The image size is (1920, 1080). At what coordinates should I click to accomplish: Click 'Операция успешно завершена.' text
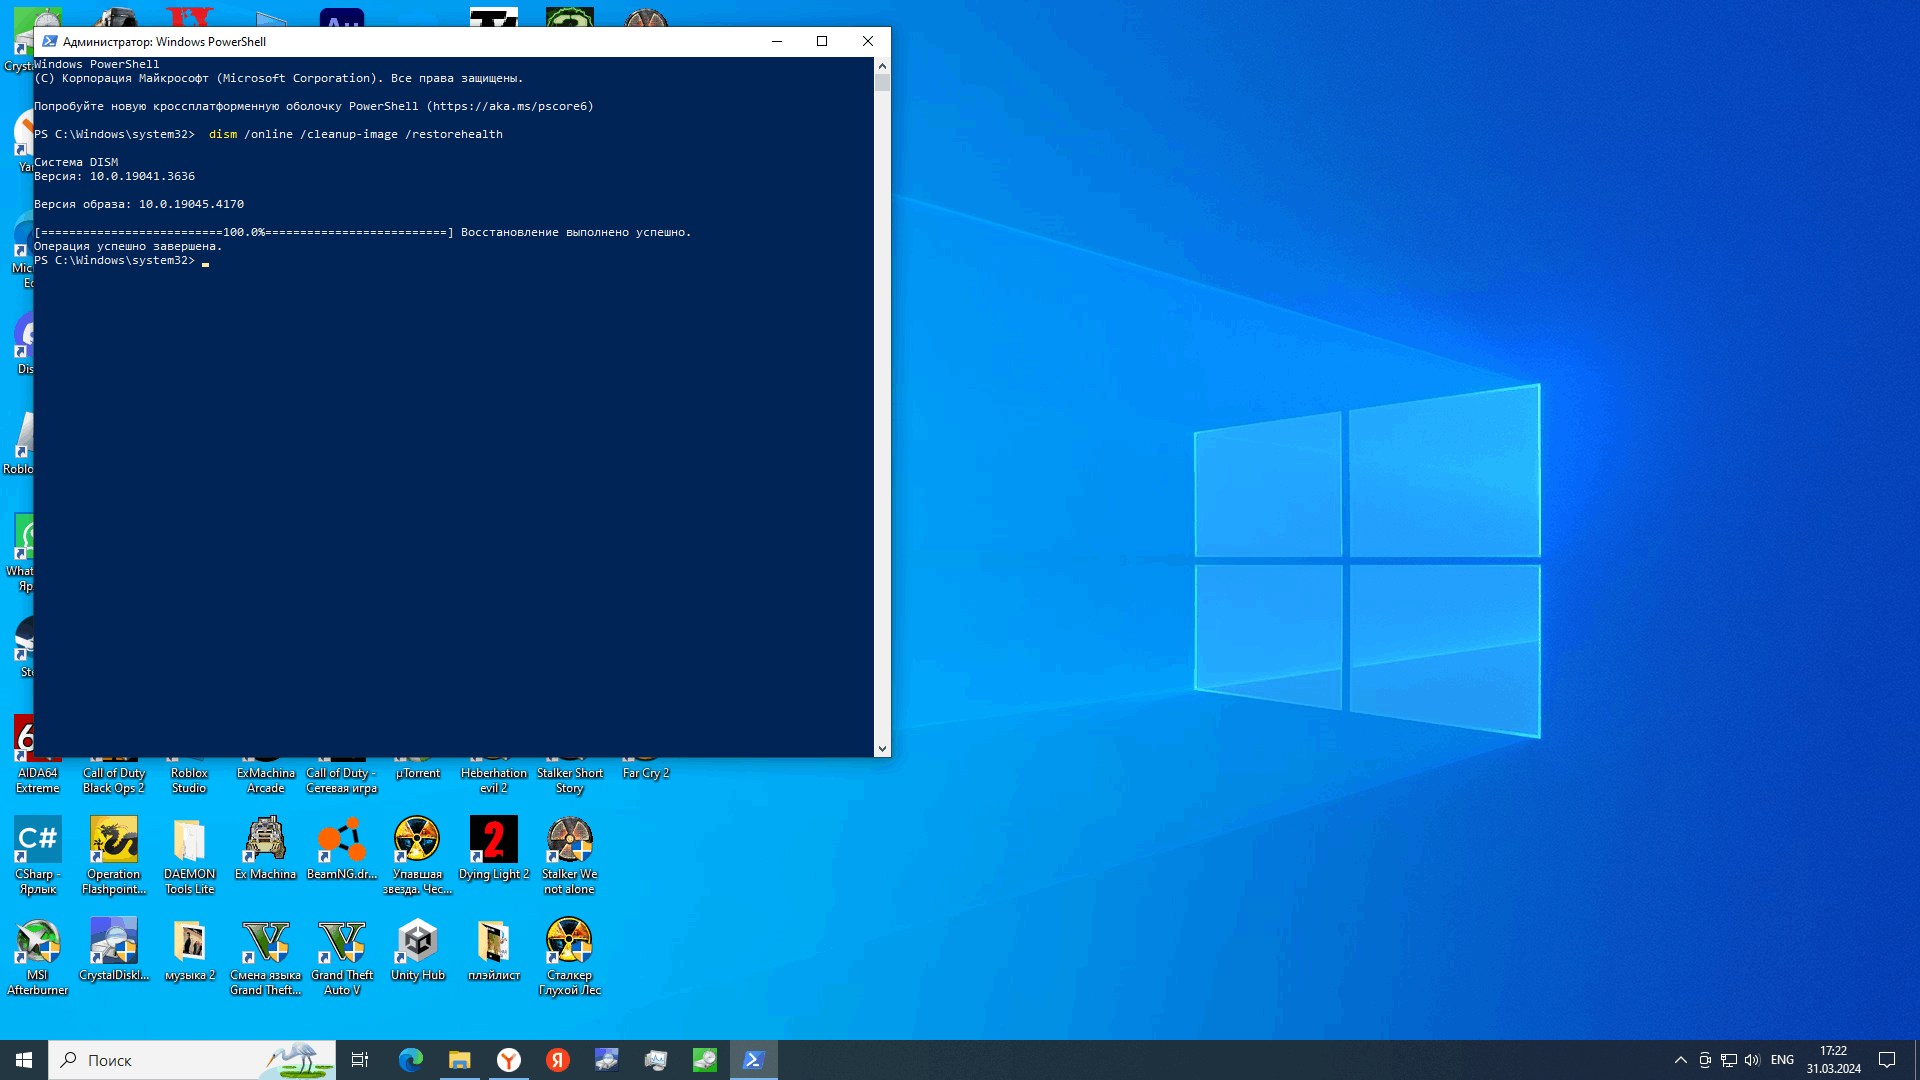tap(128, 246)
